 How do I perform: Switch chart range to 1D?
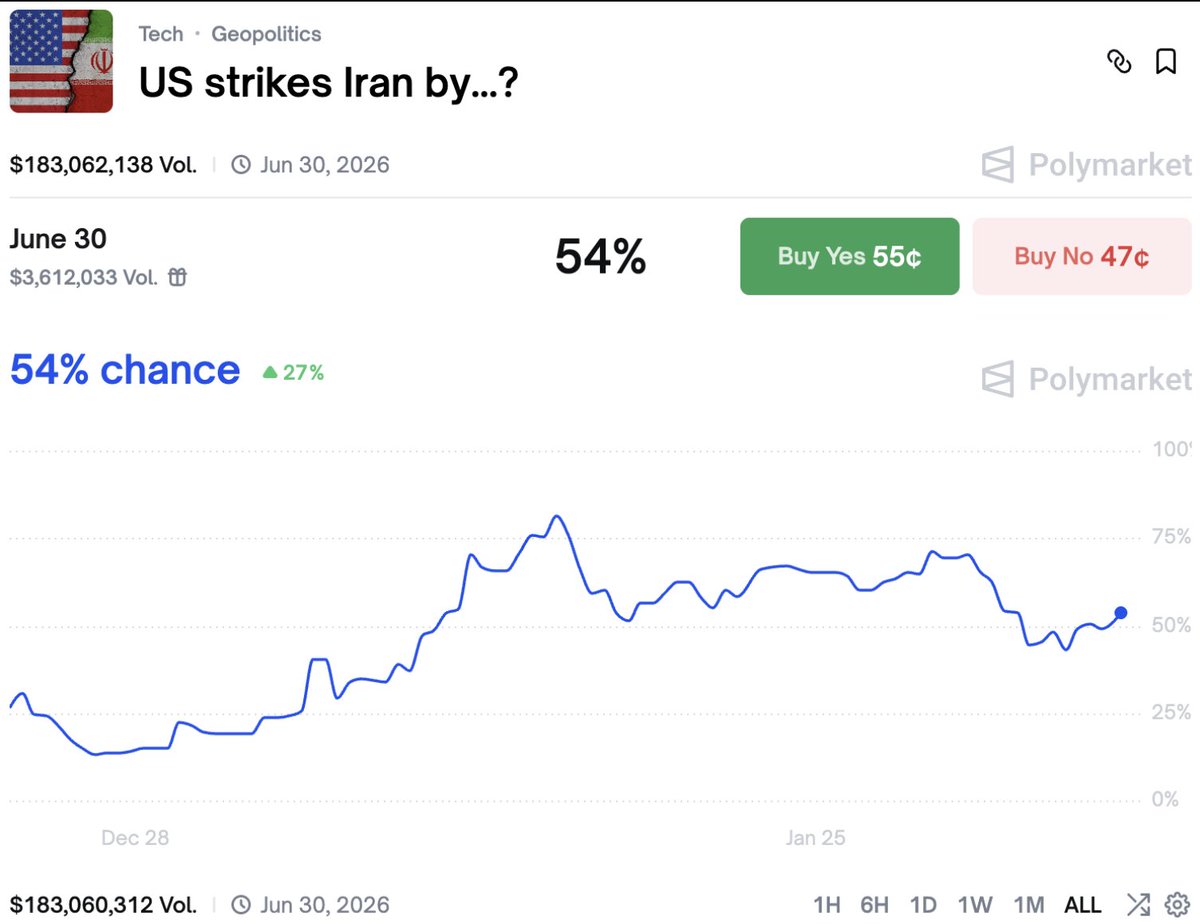(923, 905)
